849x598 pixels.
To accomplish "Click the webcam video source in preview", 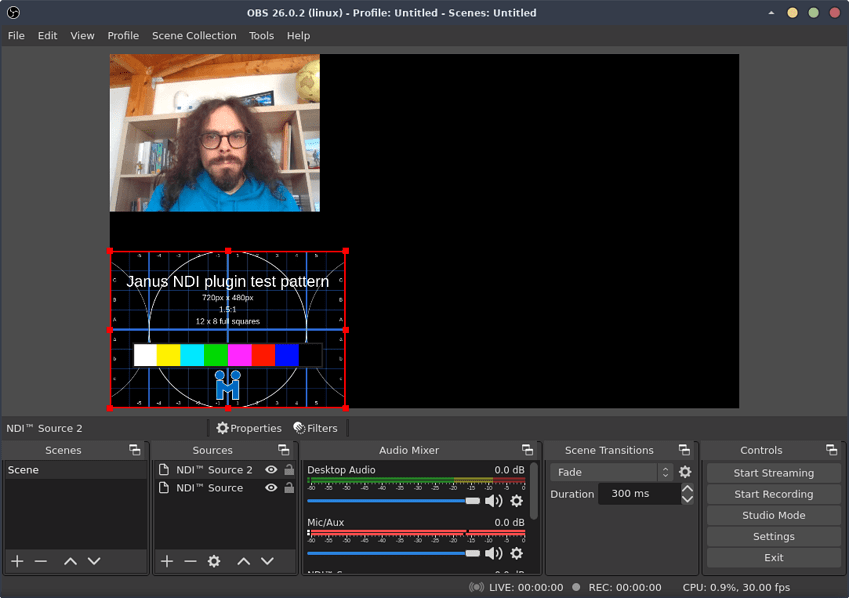I will click(215, 133).
